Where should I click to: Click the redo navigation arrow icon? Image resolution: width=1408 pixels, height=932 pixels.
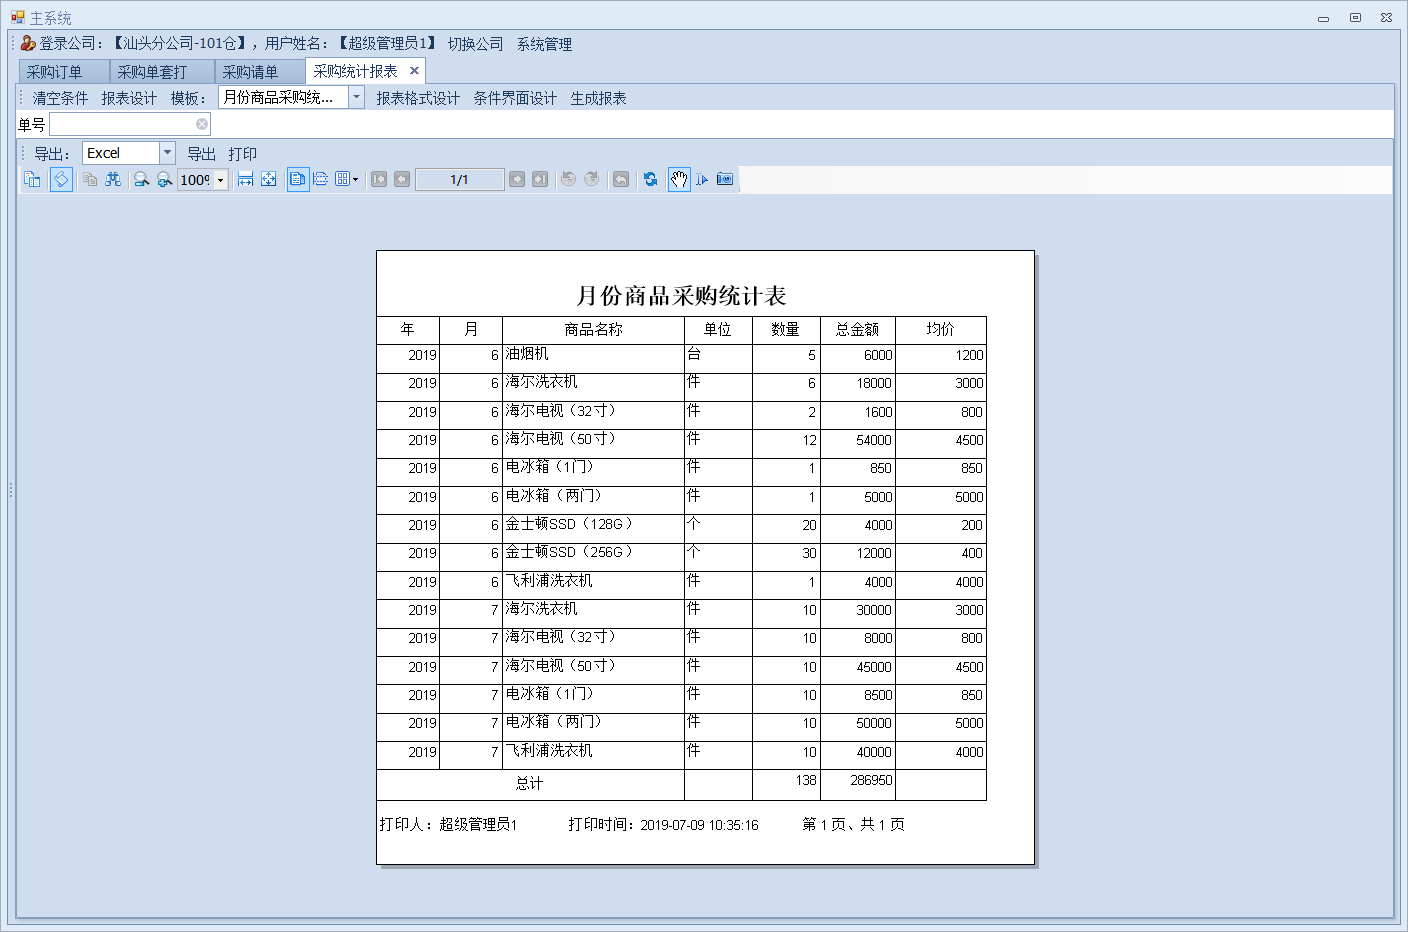tap(592, 179)
